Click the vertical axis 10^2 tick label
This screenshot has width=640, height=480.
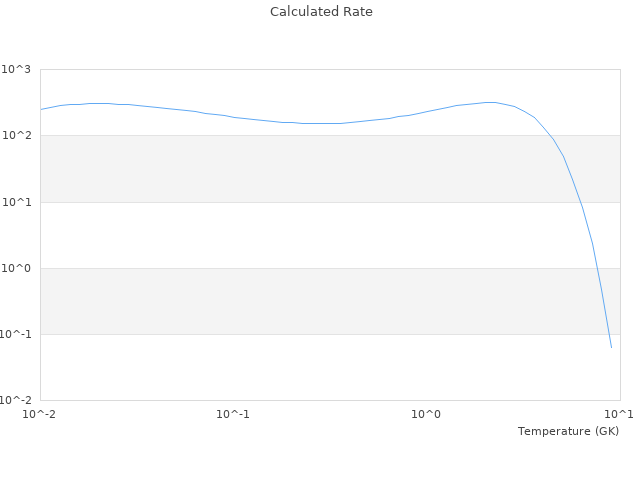click(16, 135)
